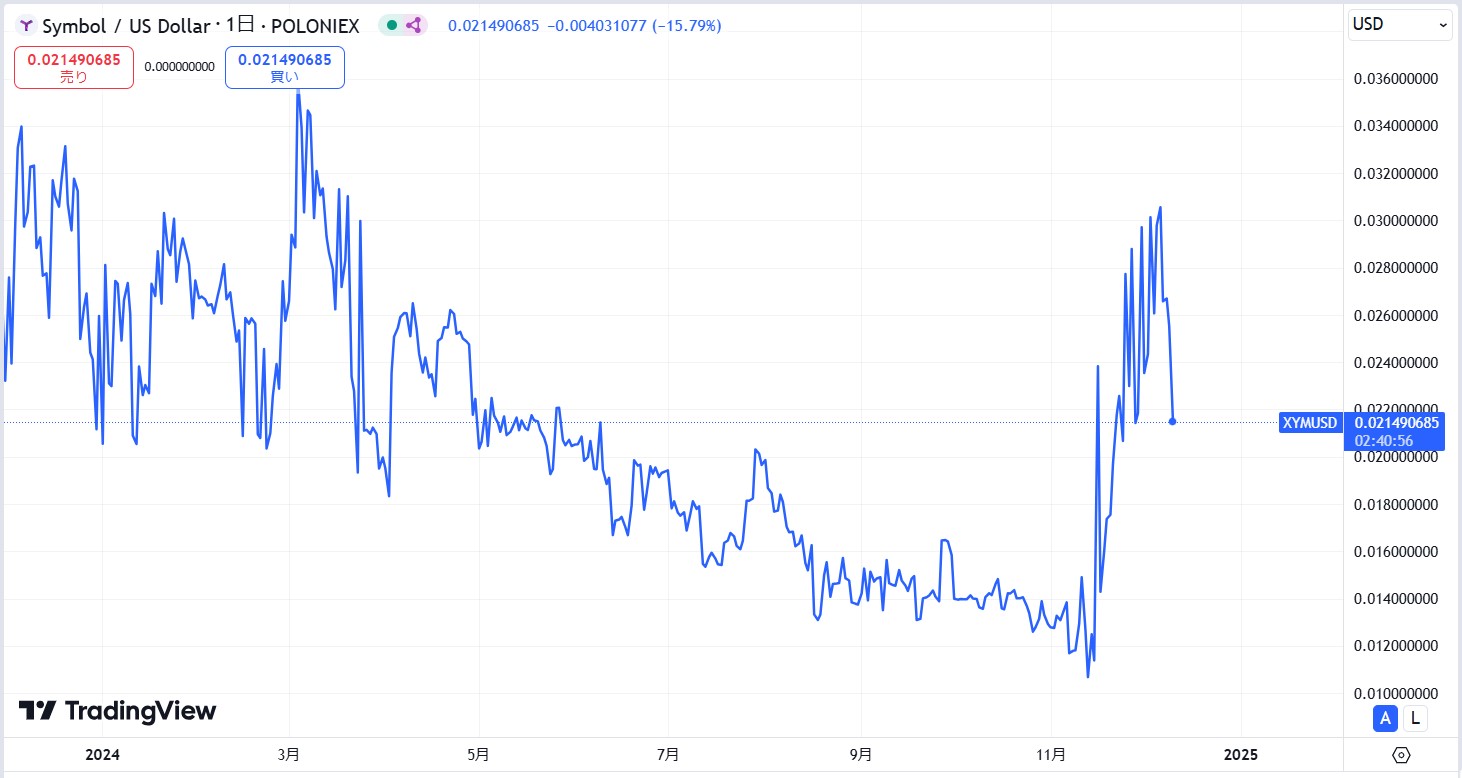Click the 2024 time axis label
The width and height of the screenshot is (1462, 778).
click(102, 755)
